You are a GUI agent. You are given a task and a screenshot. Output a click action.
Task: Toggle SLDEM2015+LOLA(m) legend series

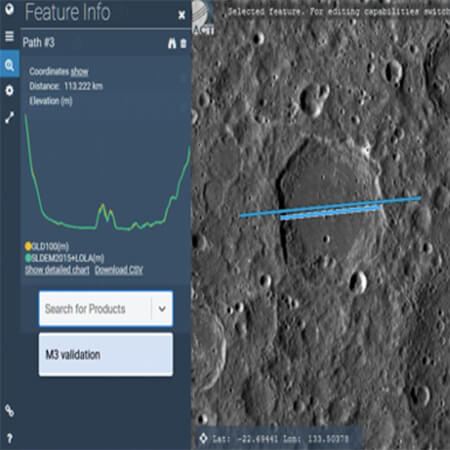click(x=65, y=258)
